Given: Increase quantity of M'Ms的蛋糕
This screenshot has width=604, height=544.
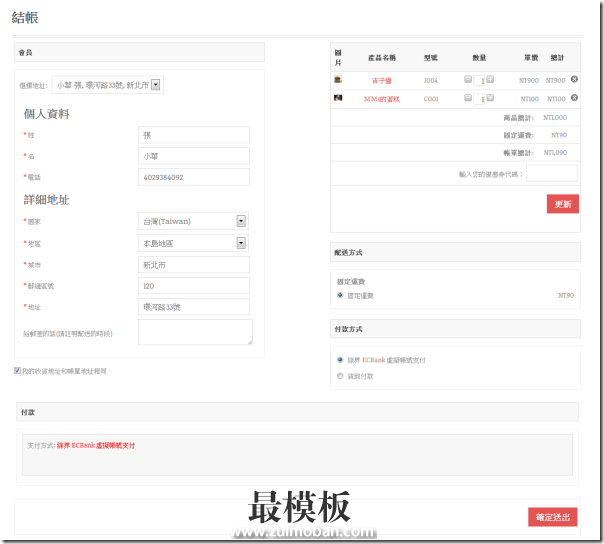Looking at the screenshot, I should click(x=490, y=98).
